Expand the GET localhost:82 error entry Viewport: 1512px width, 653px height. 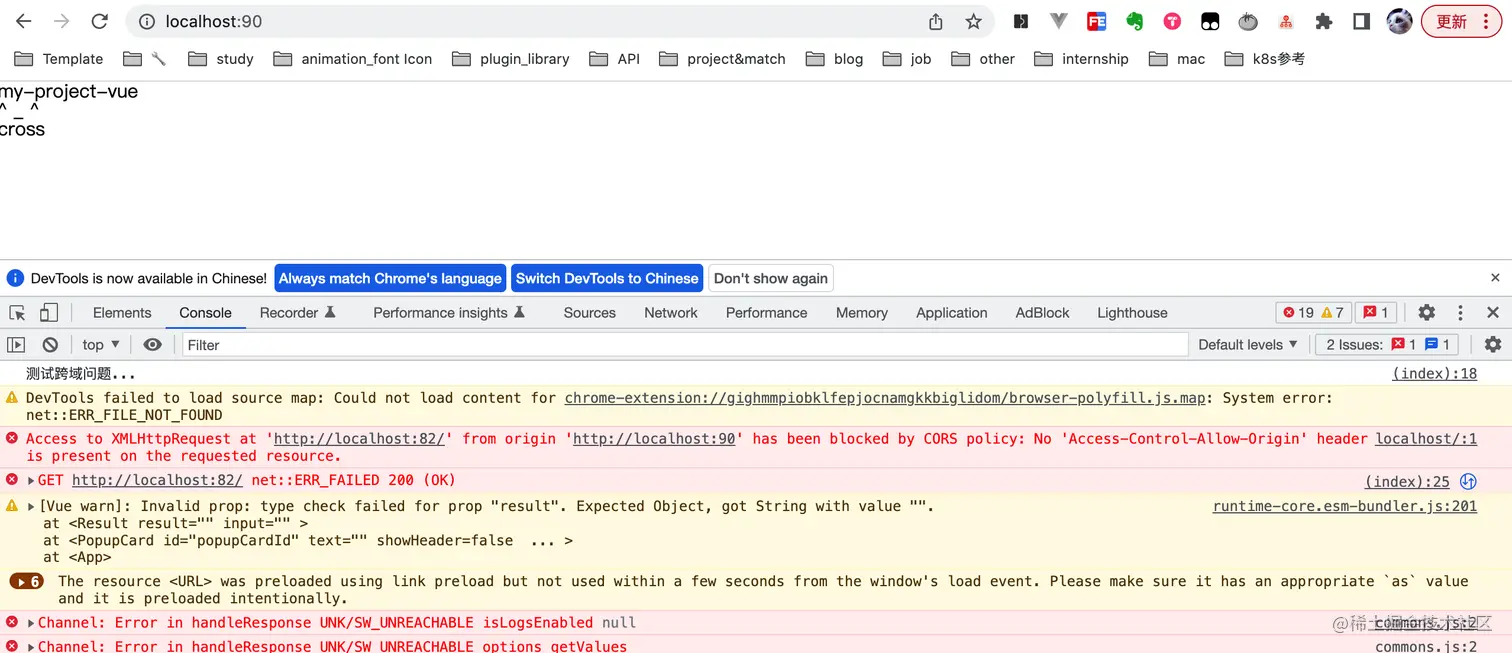click(x=31, y=481)
